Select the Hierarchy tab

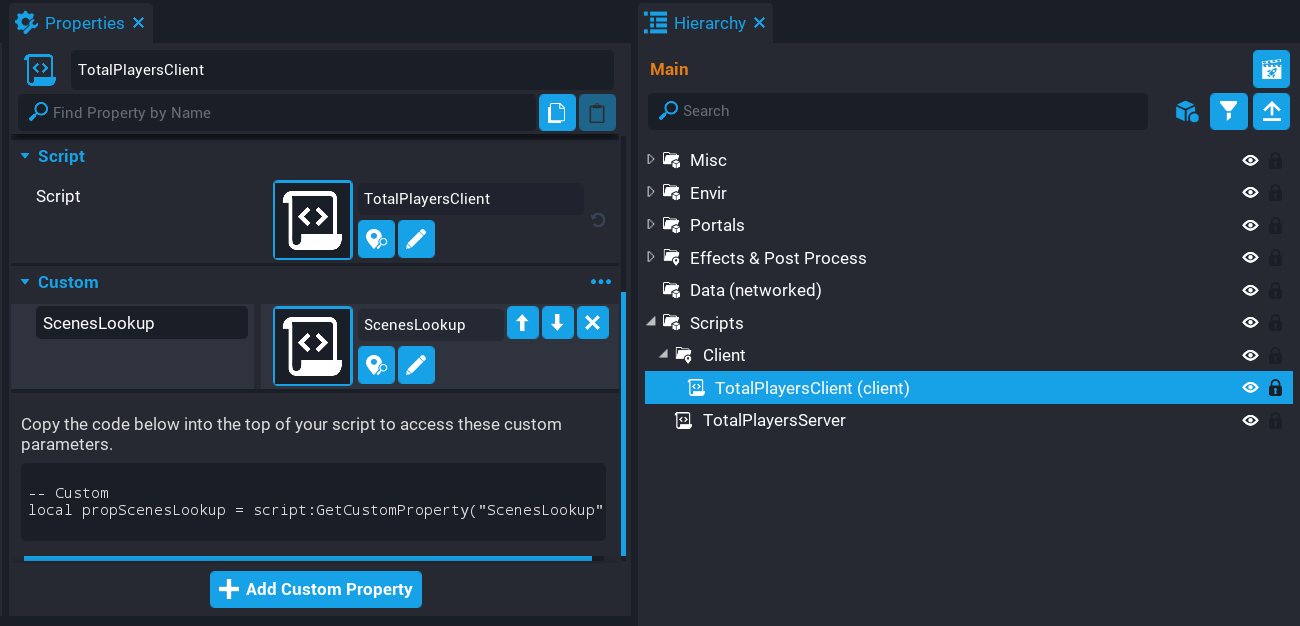(x=708, y=22)
